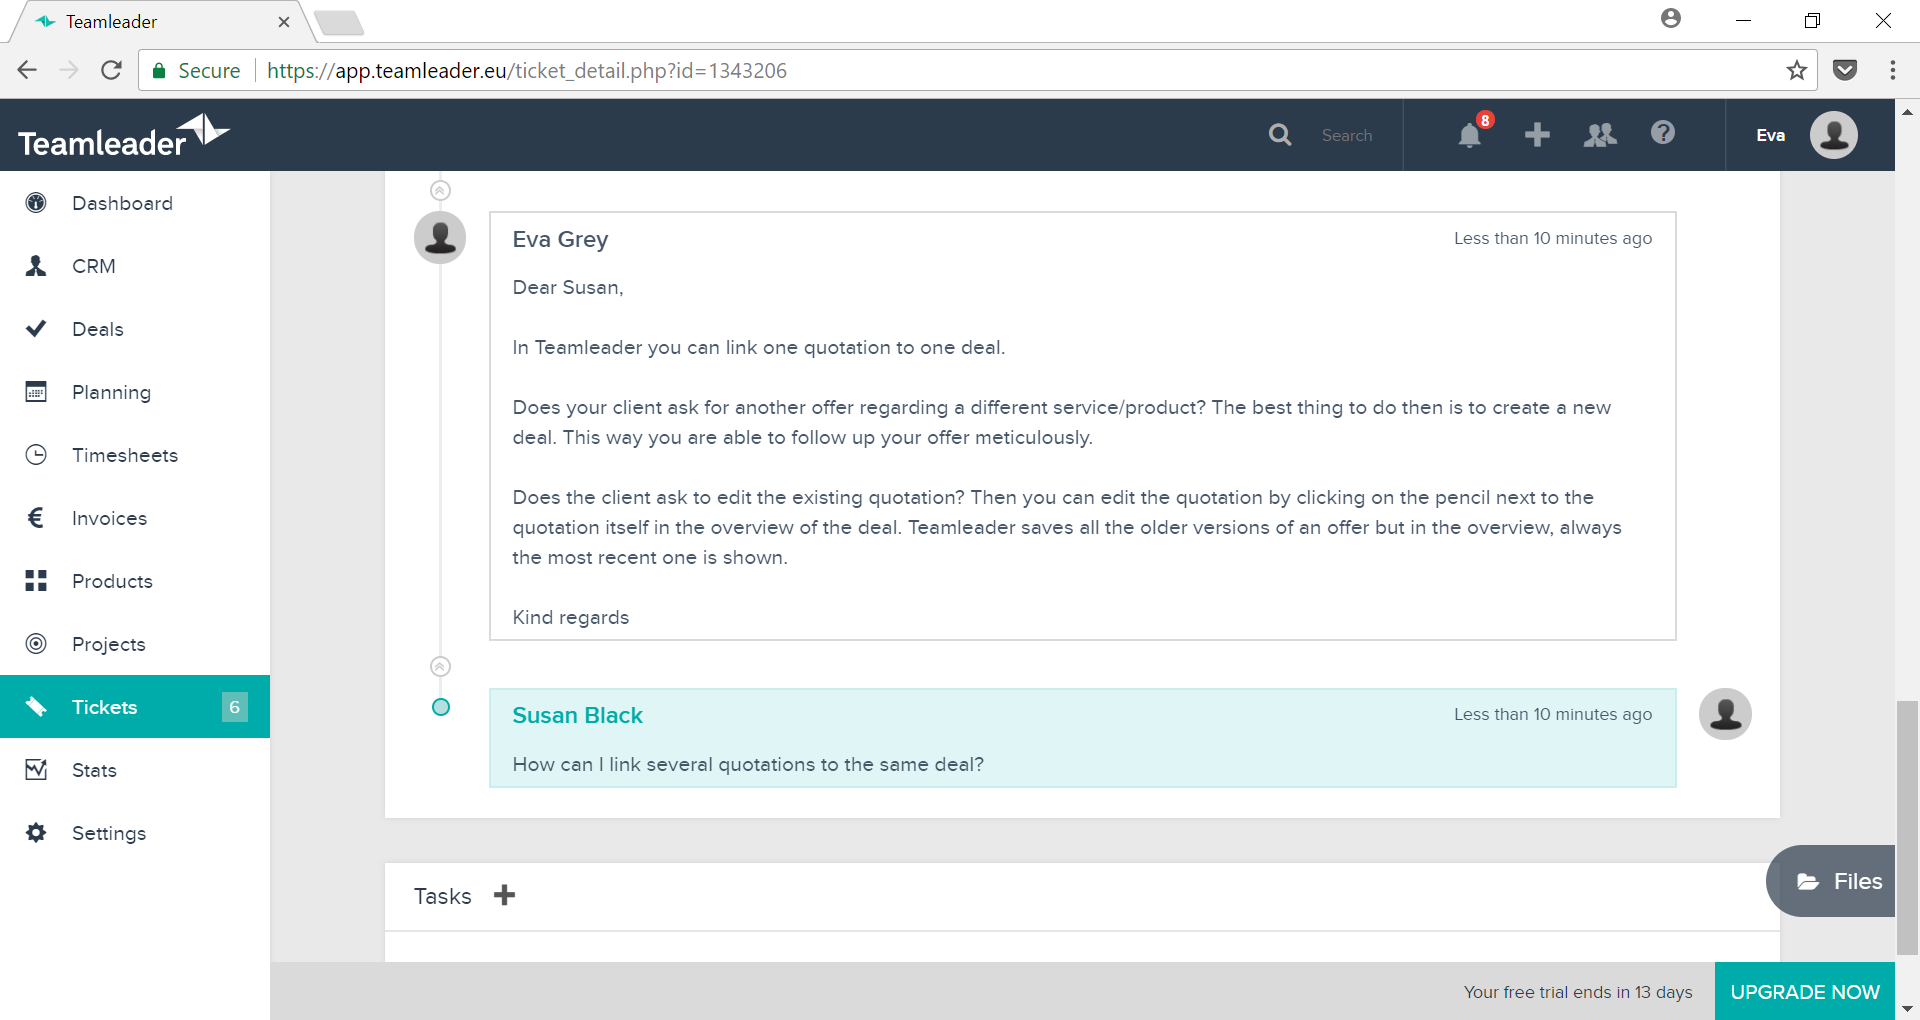Viewport: 1920px width, 1020px height.
Task: Go back to the previous page
Action: [x=27, y=70]
